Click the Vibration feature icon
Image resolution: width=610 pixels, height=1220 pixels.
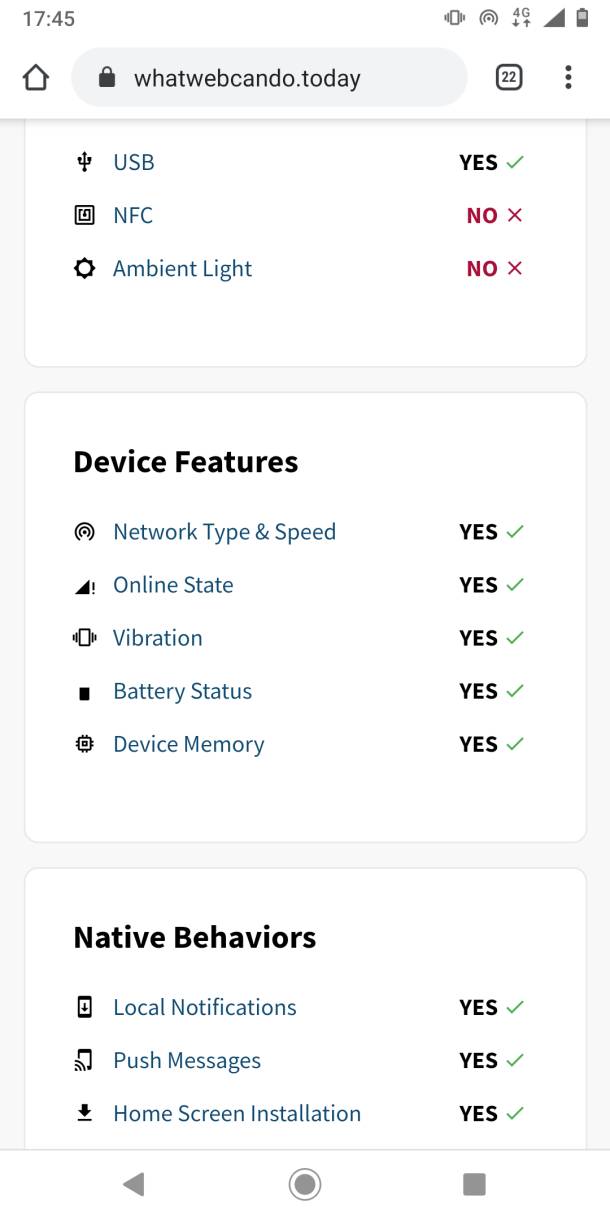point(84,637)
